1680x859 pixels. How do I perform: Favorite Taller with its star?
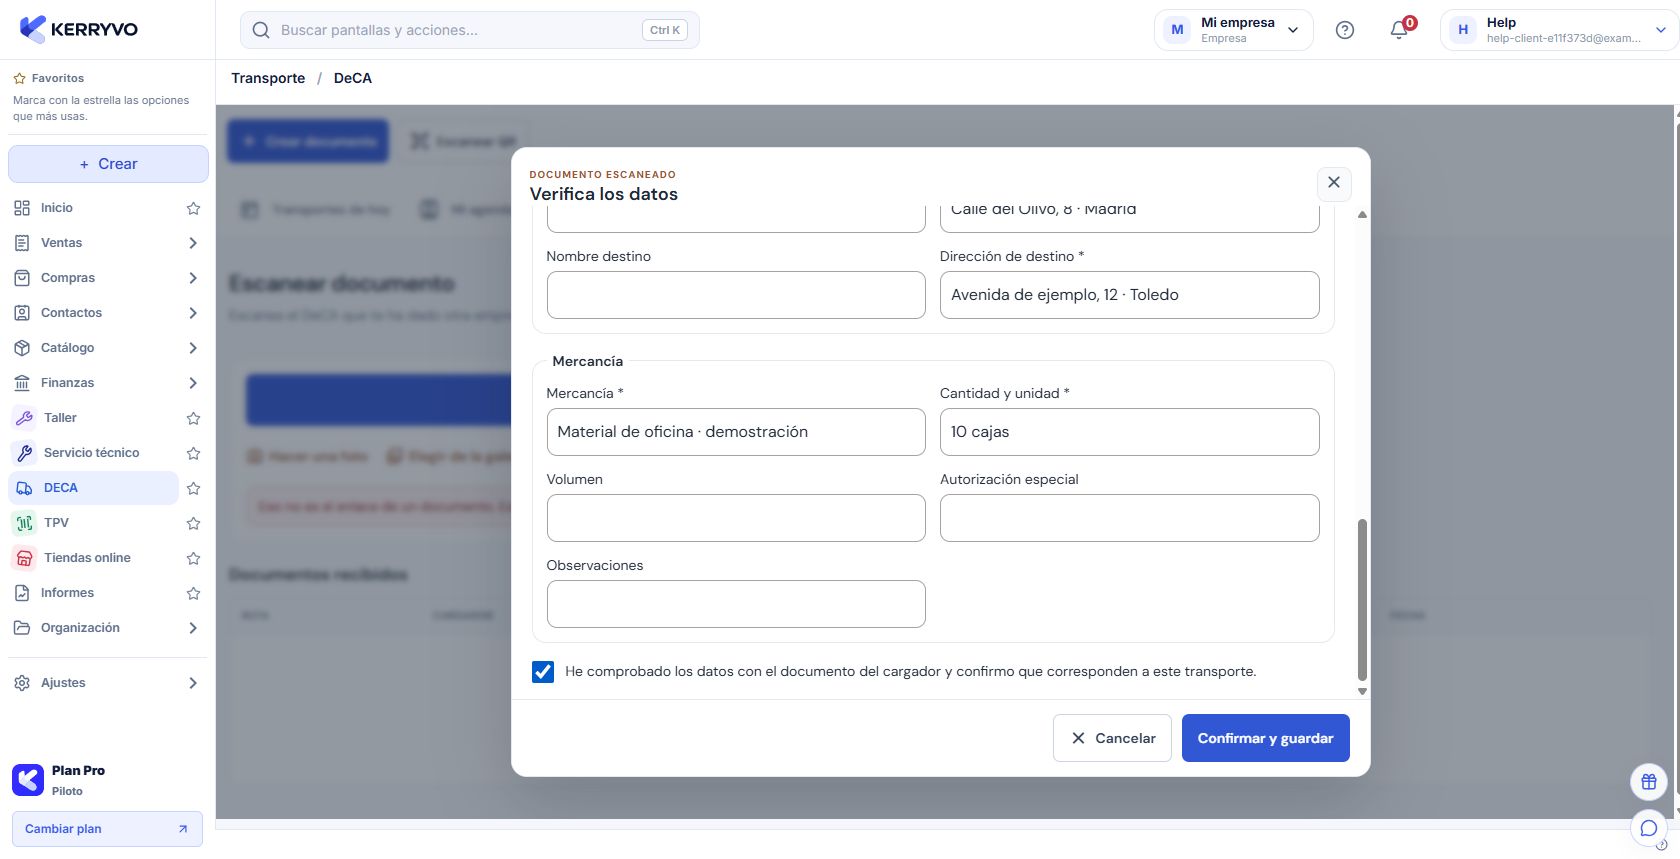tap(194, 418)
